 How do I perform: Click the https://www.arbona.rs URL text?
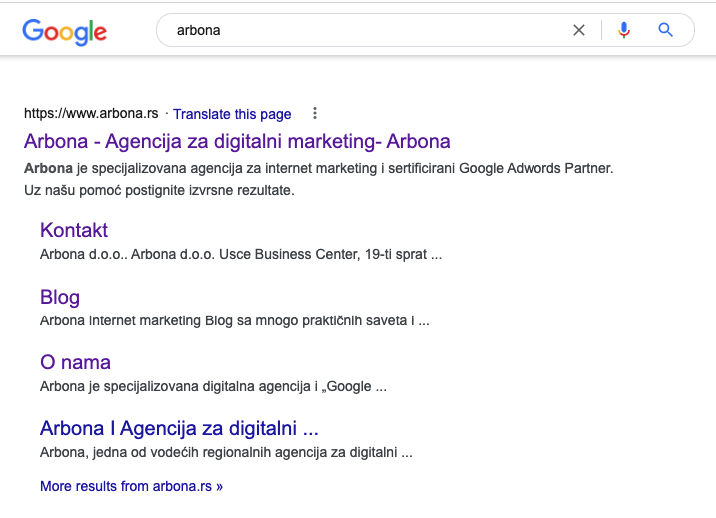91,113
